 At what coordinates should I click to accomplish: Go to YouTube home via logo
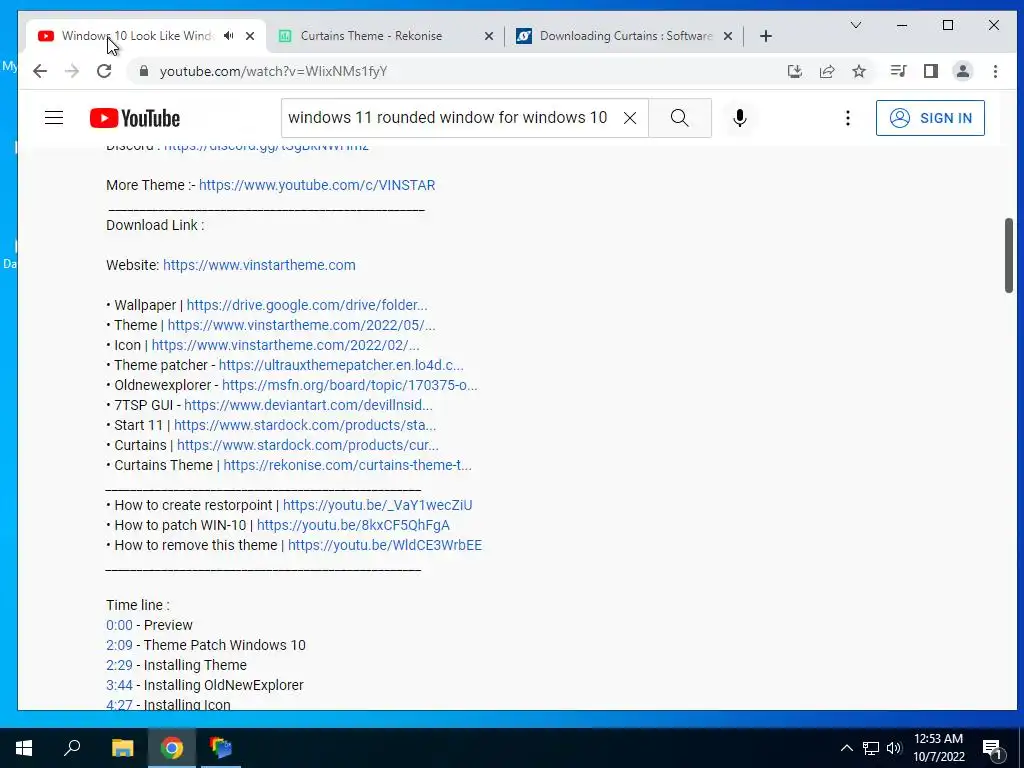[135, 118]
